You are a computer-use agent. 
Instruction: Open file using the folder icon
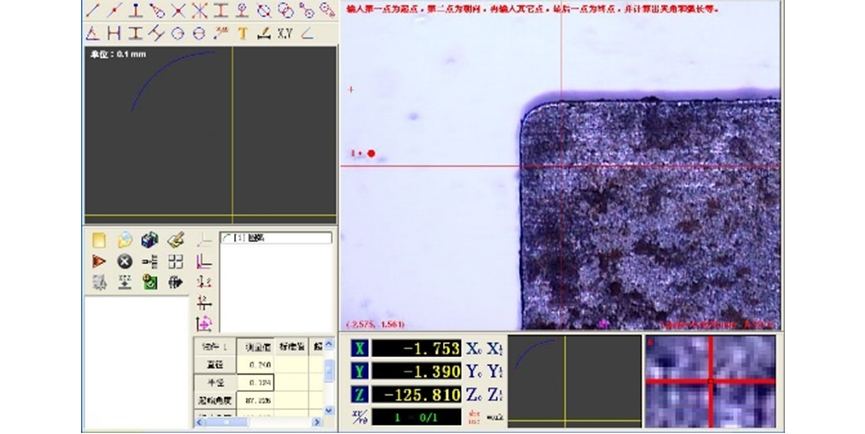(124, 240)
